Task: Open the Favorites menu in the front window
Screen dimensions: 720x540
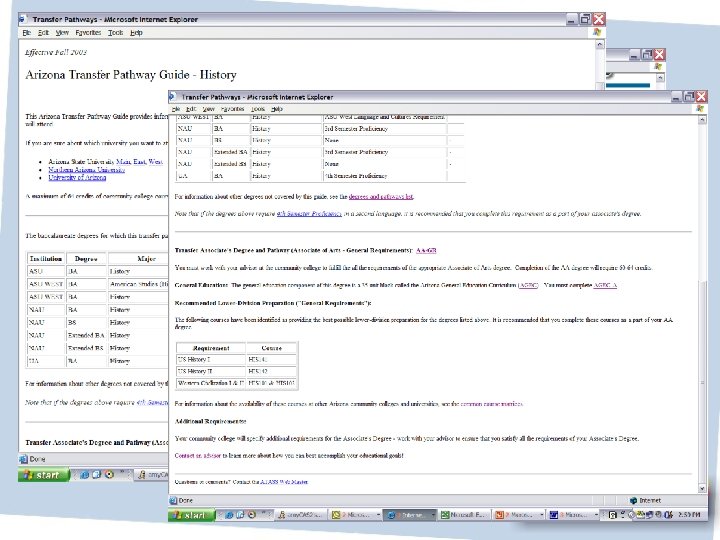Action: (232, 109)
